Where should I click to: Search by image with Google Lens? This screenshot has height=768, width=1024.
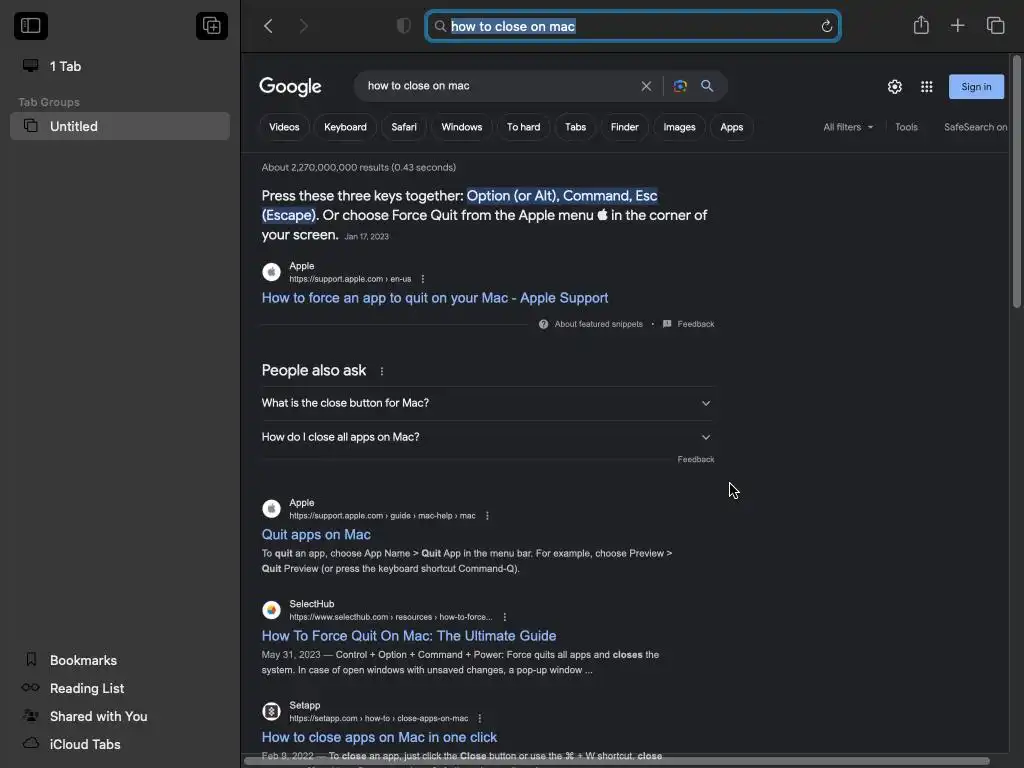(x=680, y=86)
